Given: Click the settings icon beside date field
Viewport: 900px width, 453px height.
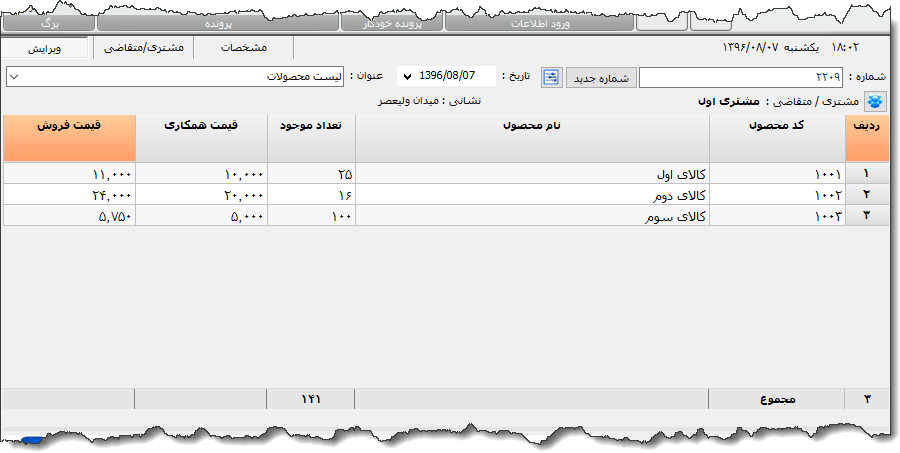Looking at the screenshot, I should click(551, 78).
